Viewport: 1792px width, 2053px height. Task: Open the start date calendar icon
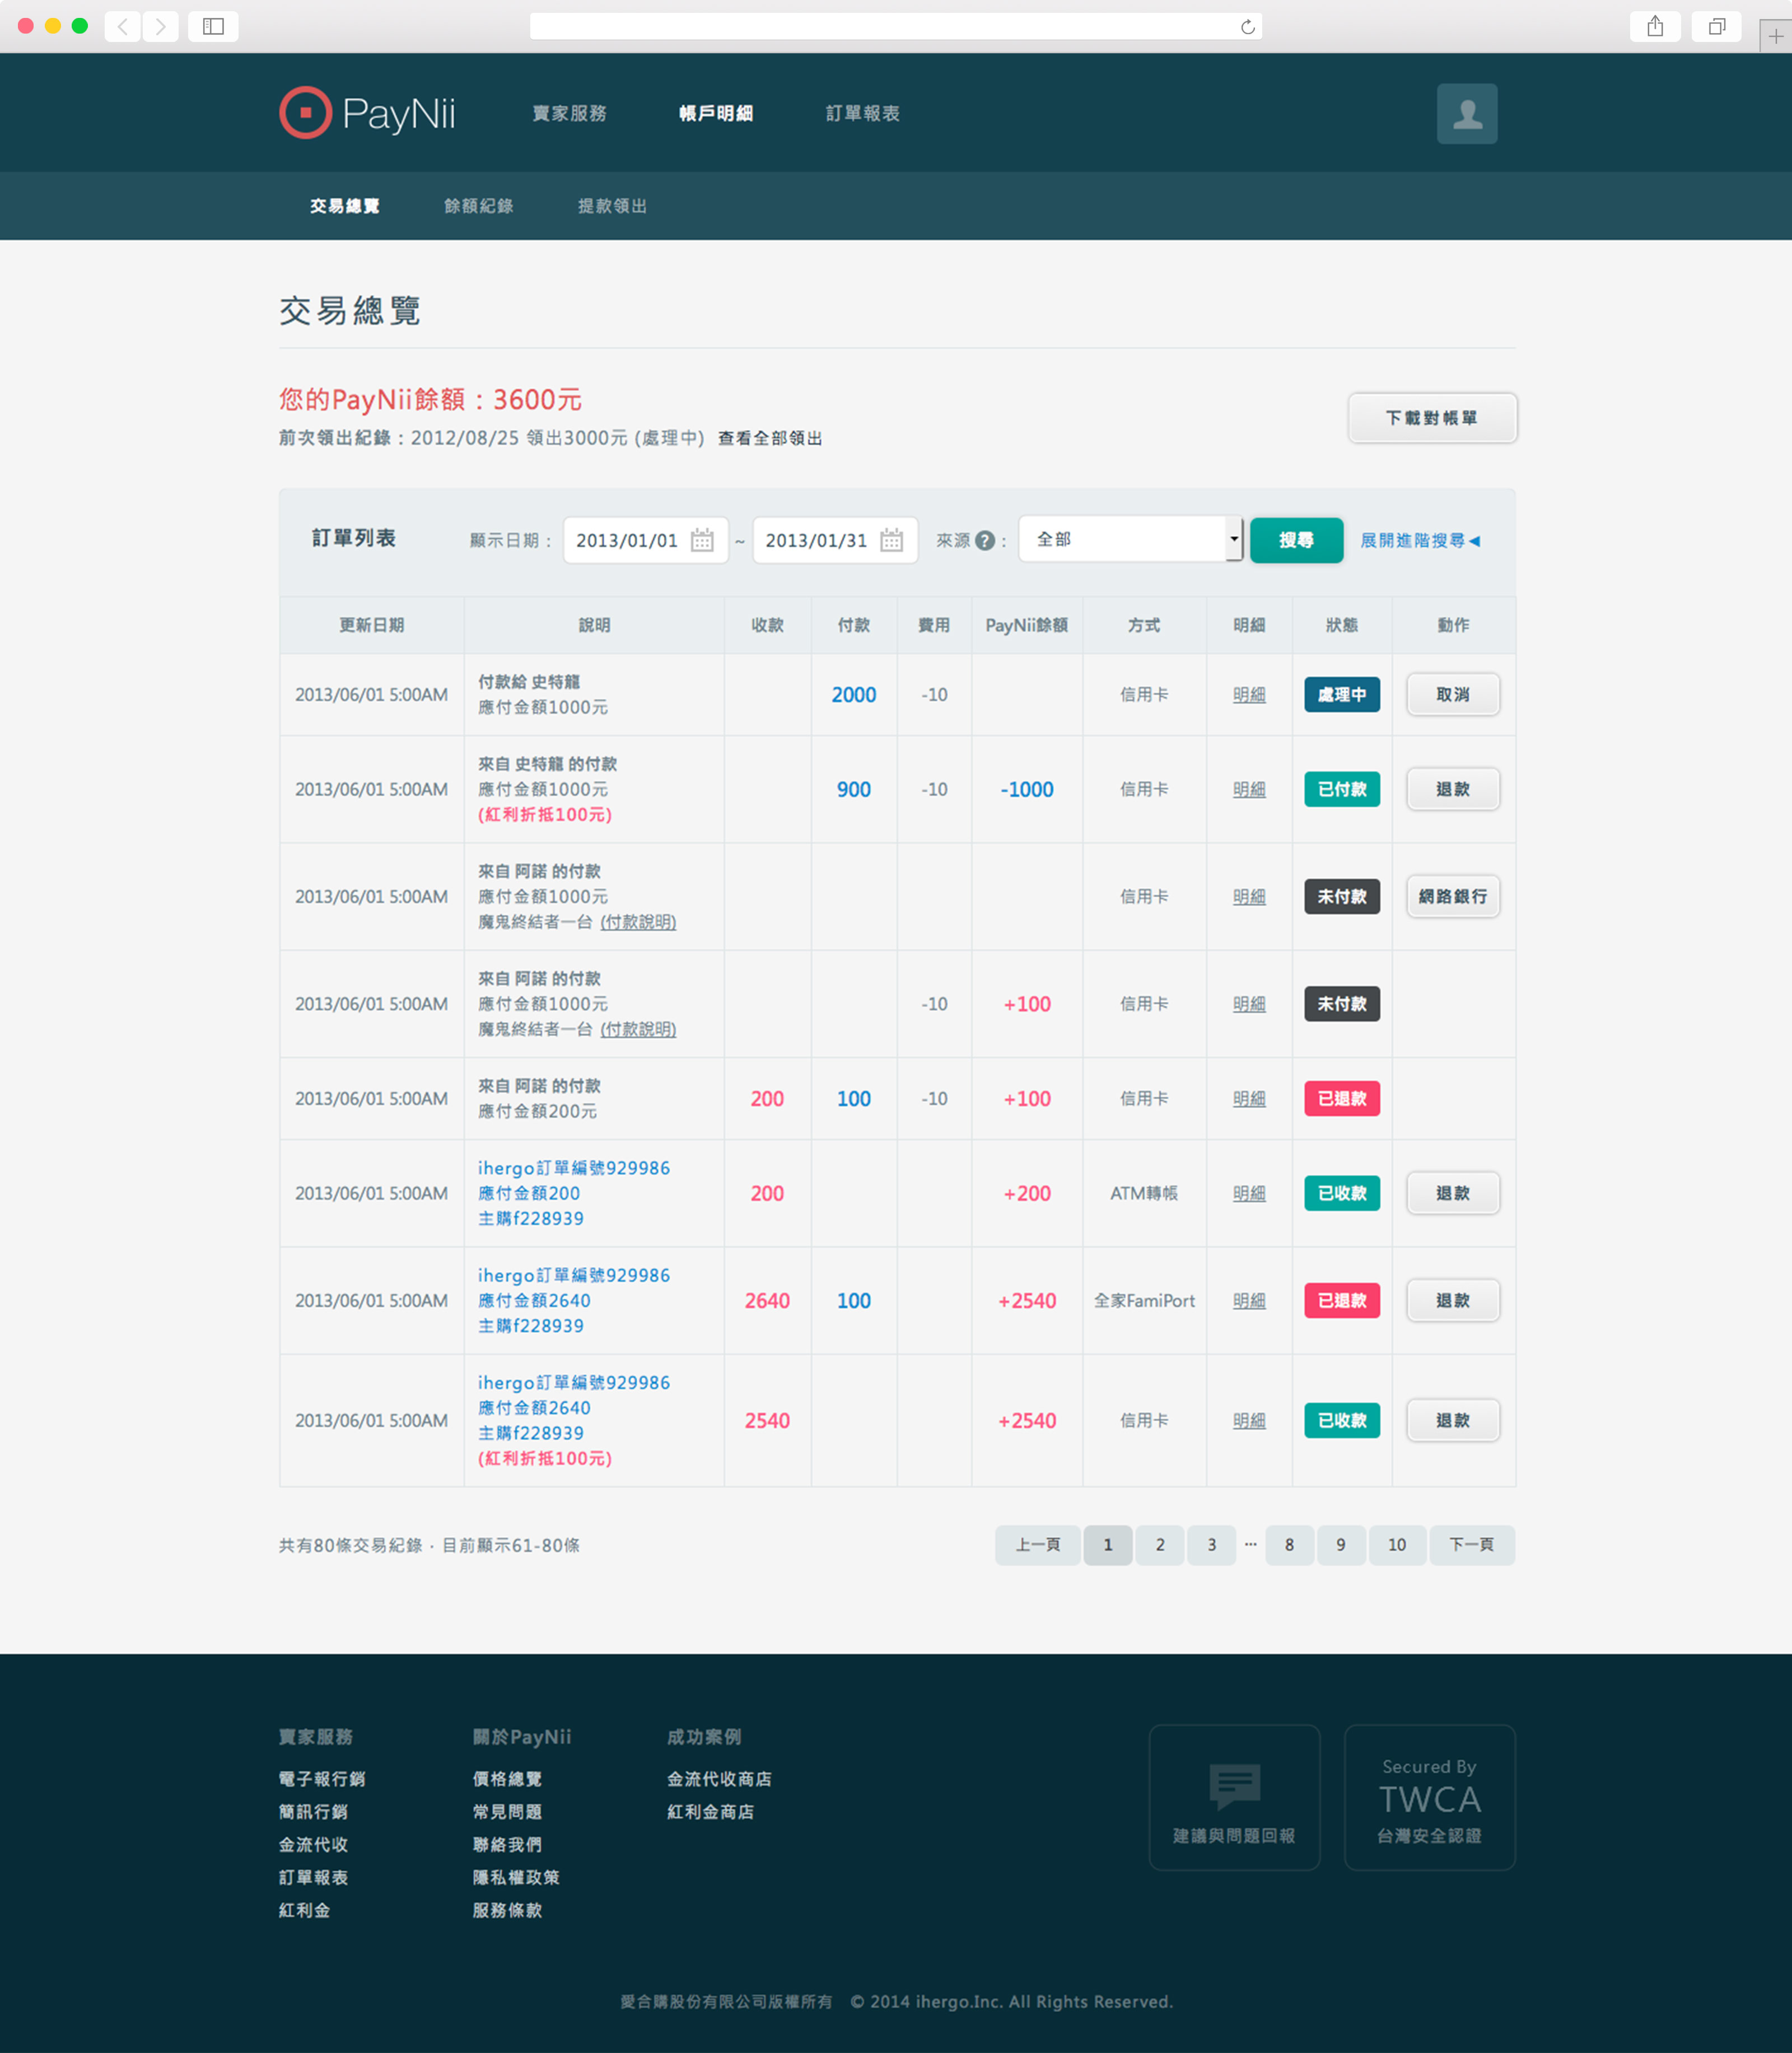click(x=702, y=540)
